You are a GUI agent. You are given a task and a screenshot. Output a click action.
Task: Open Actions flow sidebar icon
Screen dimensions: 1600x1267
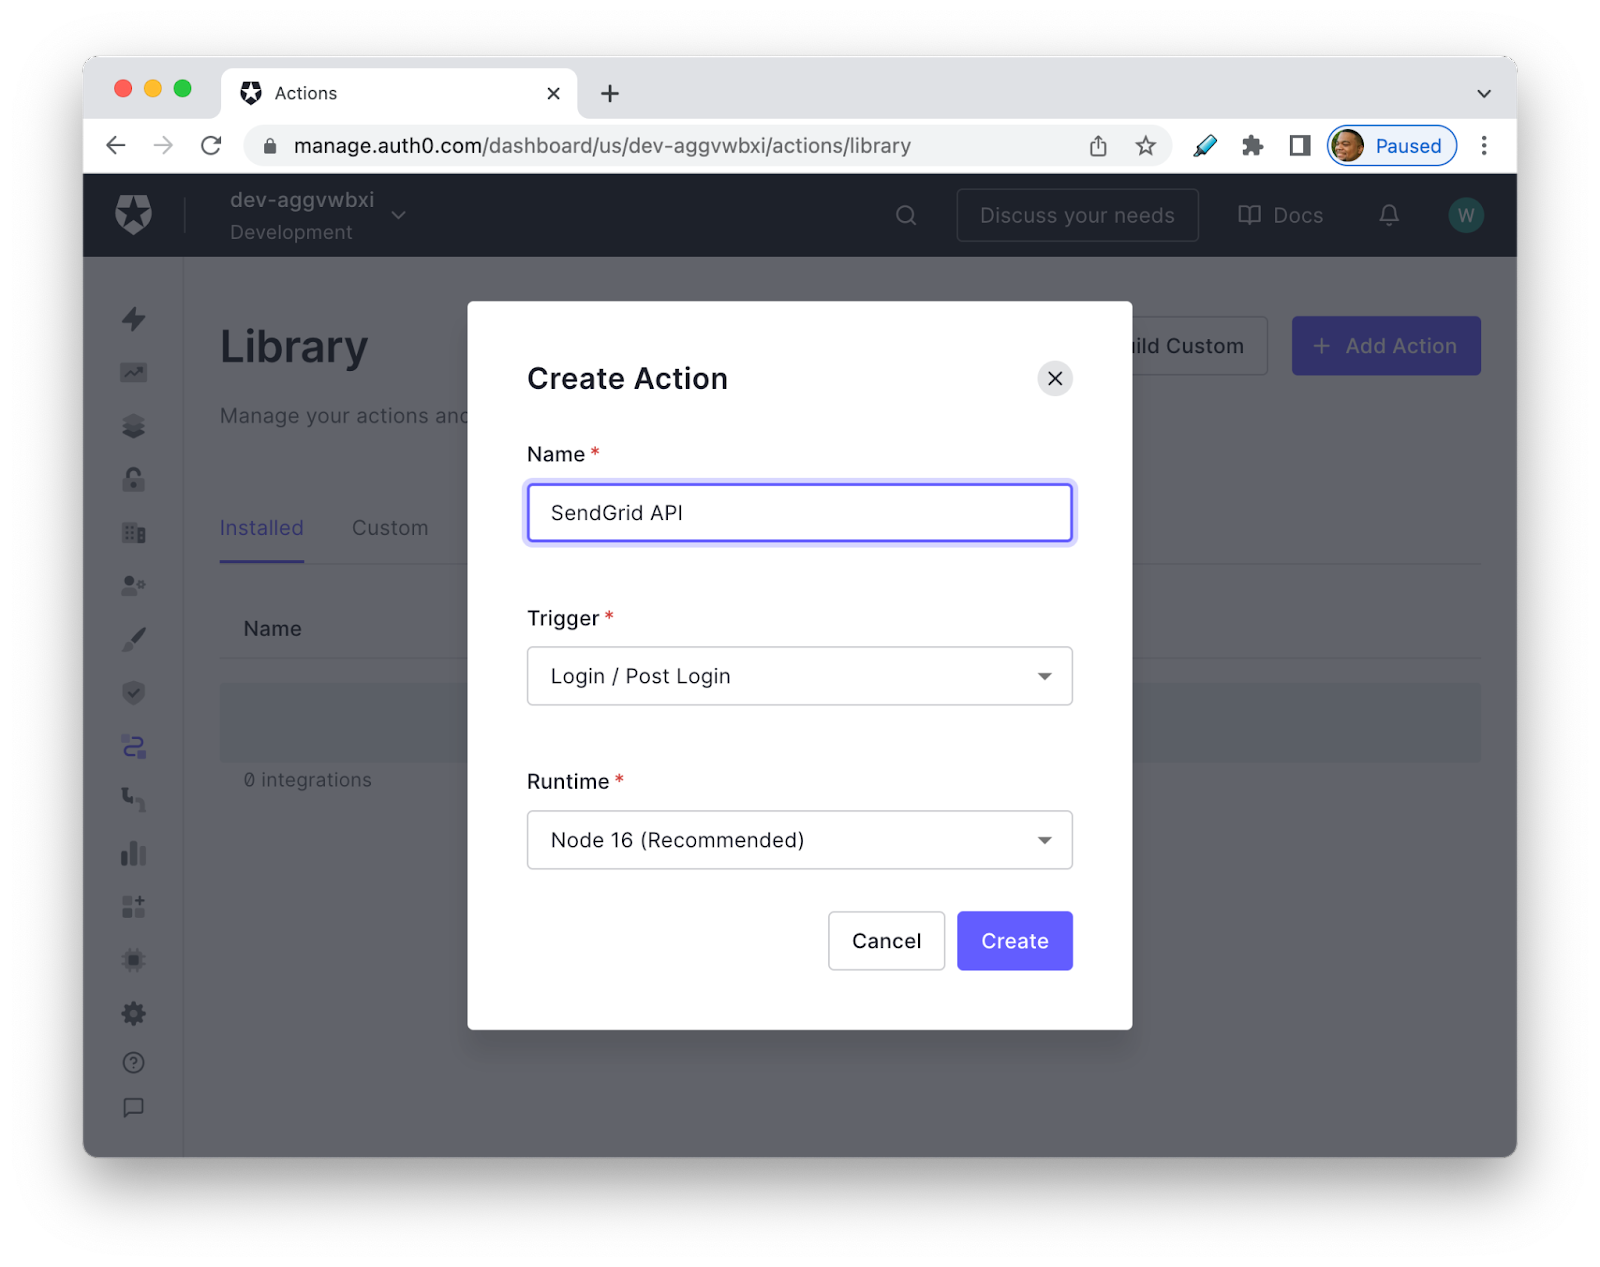133,747
